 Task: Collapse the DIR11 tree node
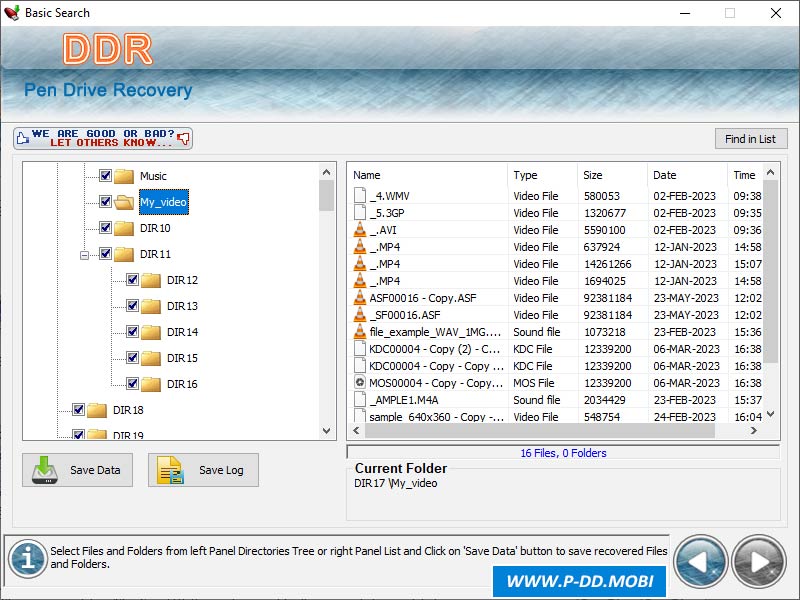86,254
